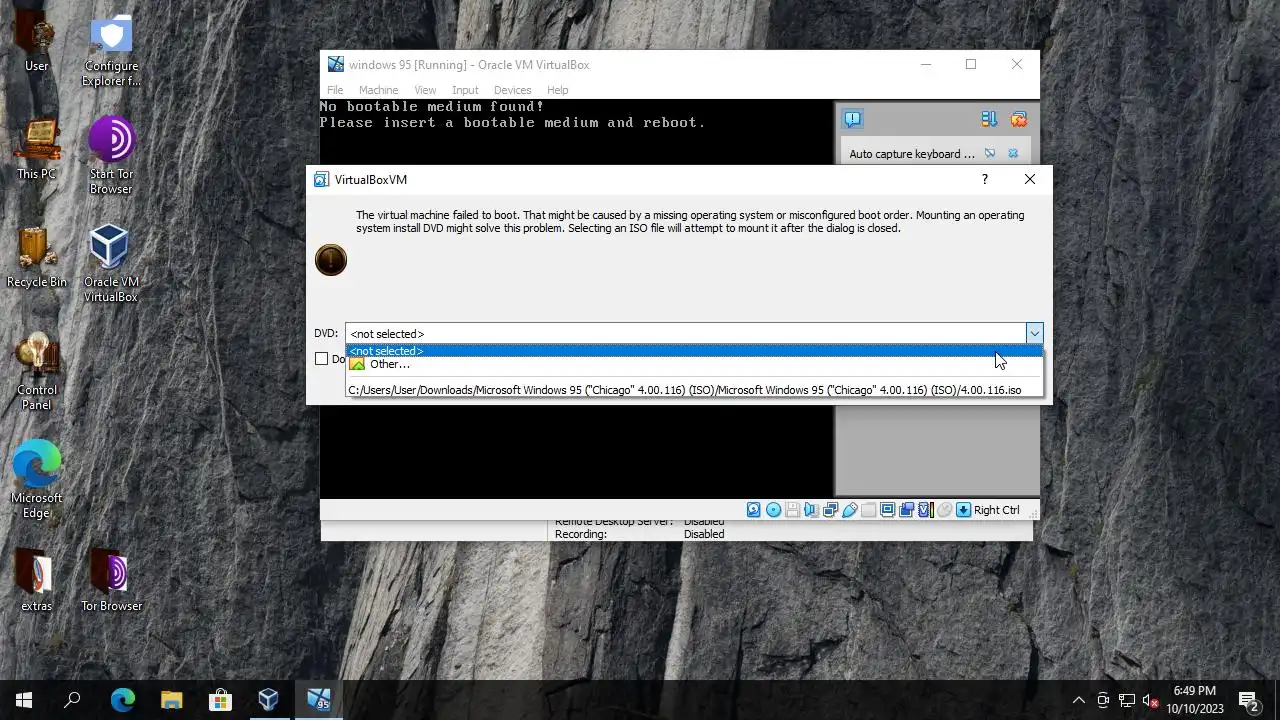Select the Tor Browser folder desktop icon
Viewport: 1280px width, 720px height.
[x=111, y=582]
